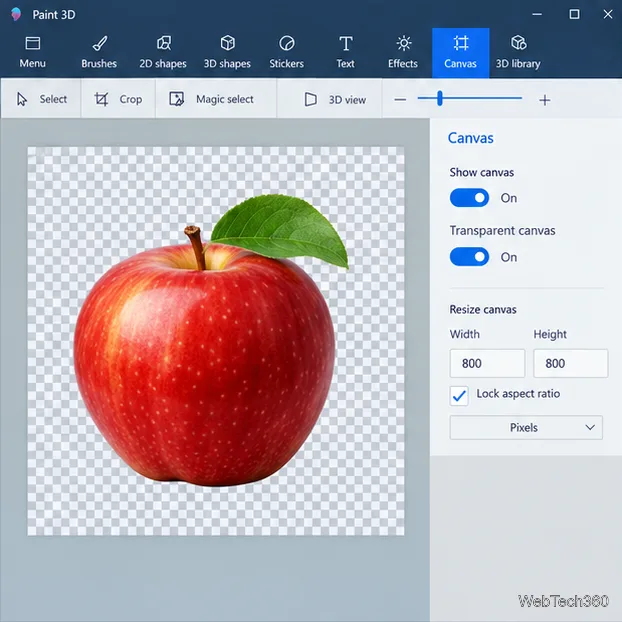Uncheck Lock aspect ratio
622x622 pixels.
[x=459, y=395]
